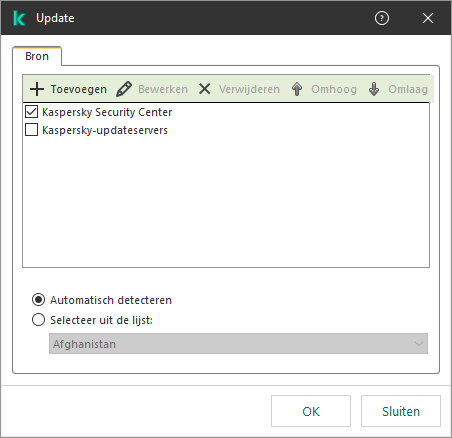Click the Verwijderen toolbar label

click(x=249, y=89)
